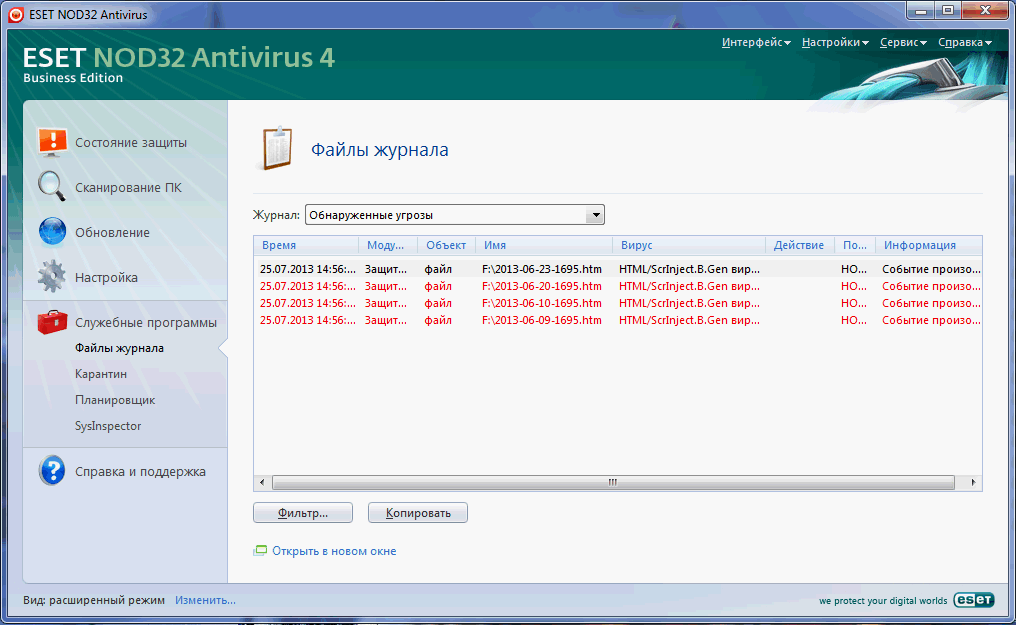Screen dimensions: 1016x625
Task: Open the Настройка section
Action: click(x=106, y=277)
